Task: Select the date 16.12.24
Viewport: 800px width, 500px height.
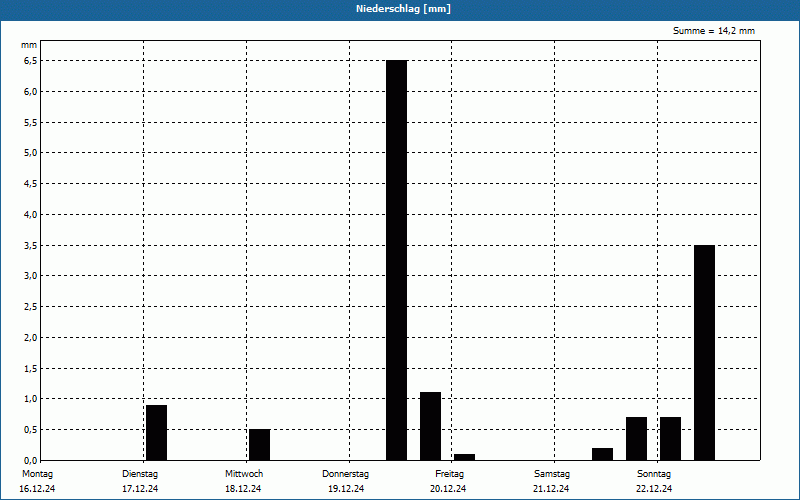Action: pos(37,489)
